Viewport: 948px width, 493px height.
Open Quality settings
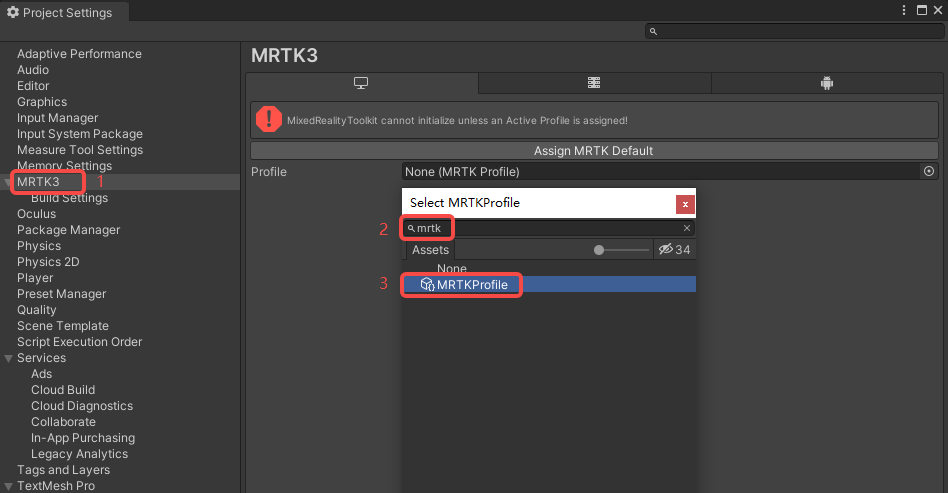click(36, 310)
